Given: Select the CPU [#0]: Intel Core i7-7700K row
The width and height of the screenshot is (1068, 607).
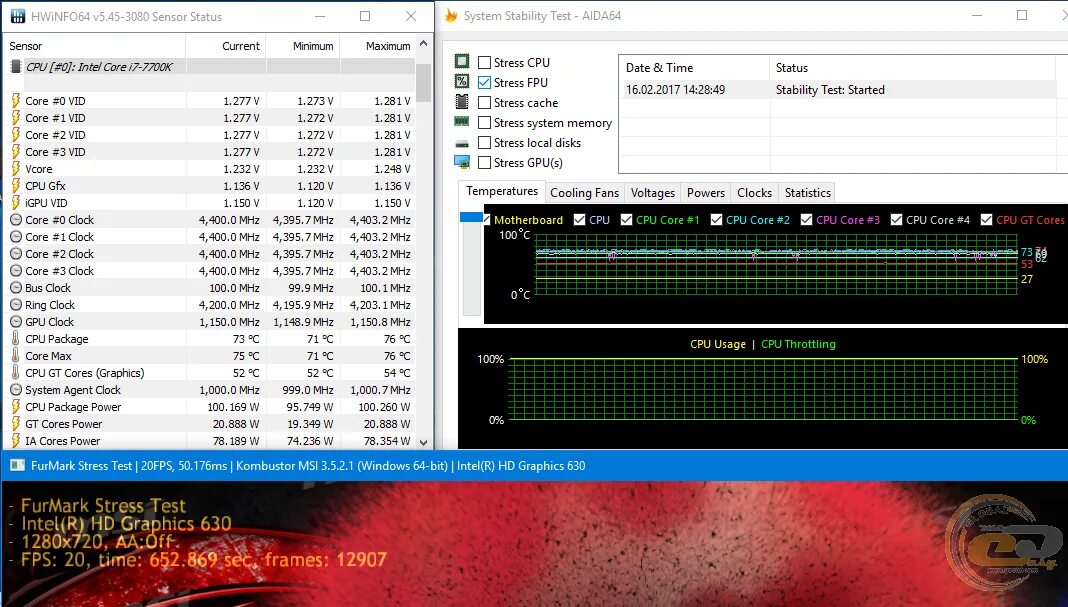Looking at the screenshot, I should tap(209, 67).
